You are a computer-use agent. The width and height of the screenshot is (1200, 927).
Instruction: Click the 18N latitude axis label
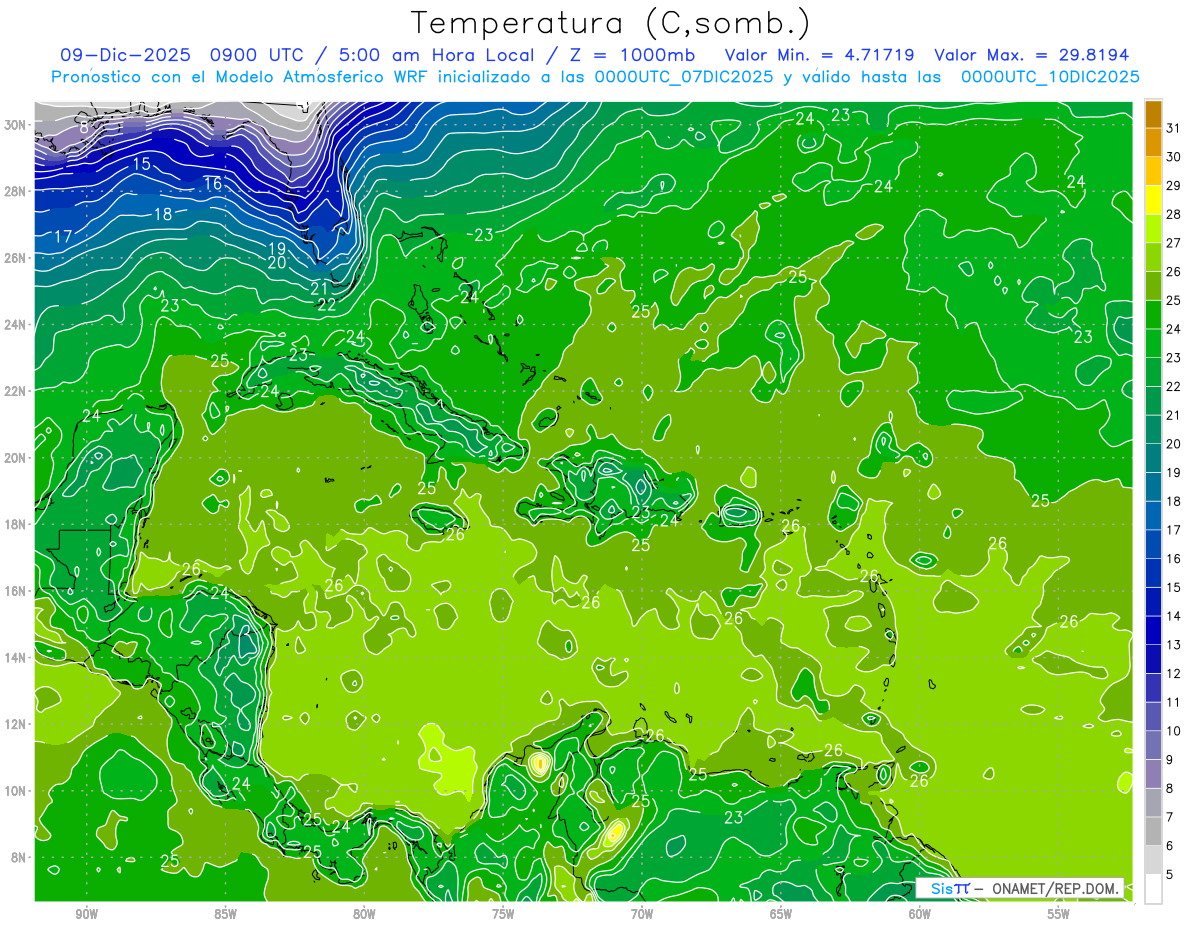16,524
